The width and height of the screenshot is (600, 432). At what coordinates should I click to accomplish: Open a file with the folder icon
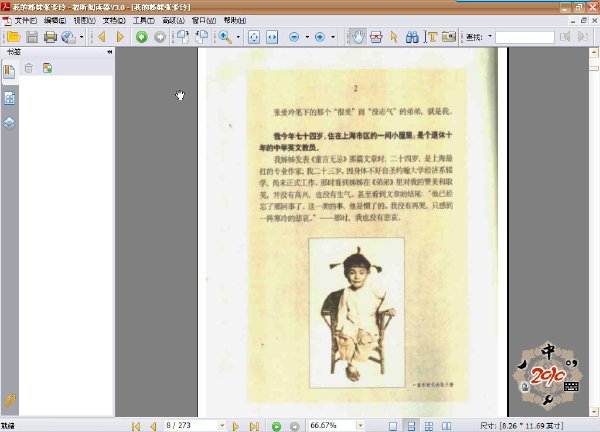coord(13,37)
